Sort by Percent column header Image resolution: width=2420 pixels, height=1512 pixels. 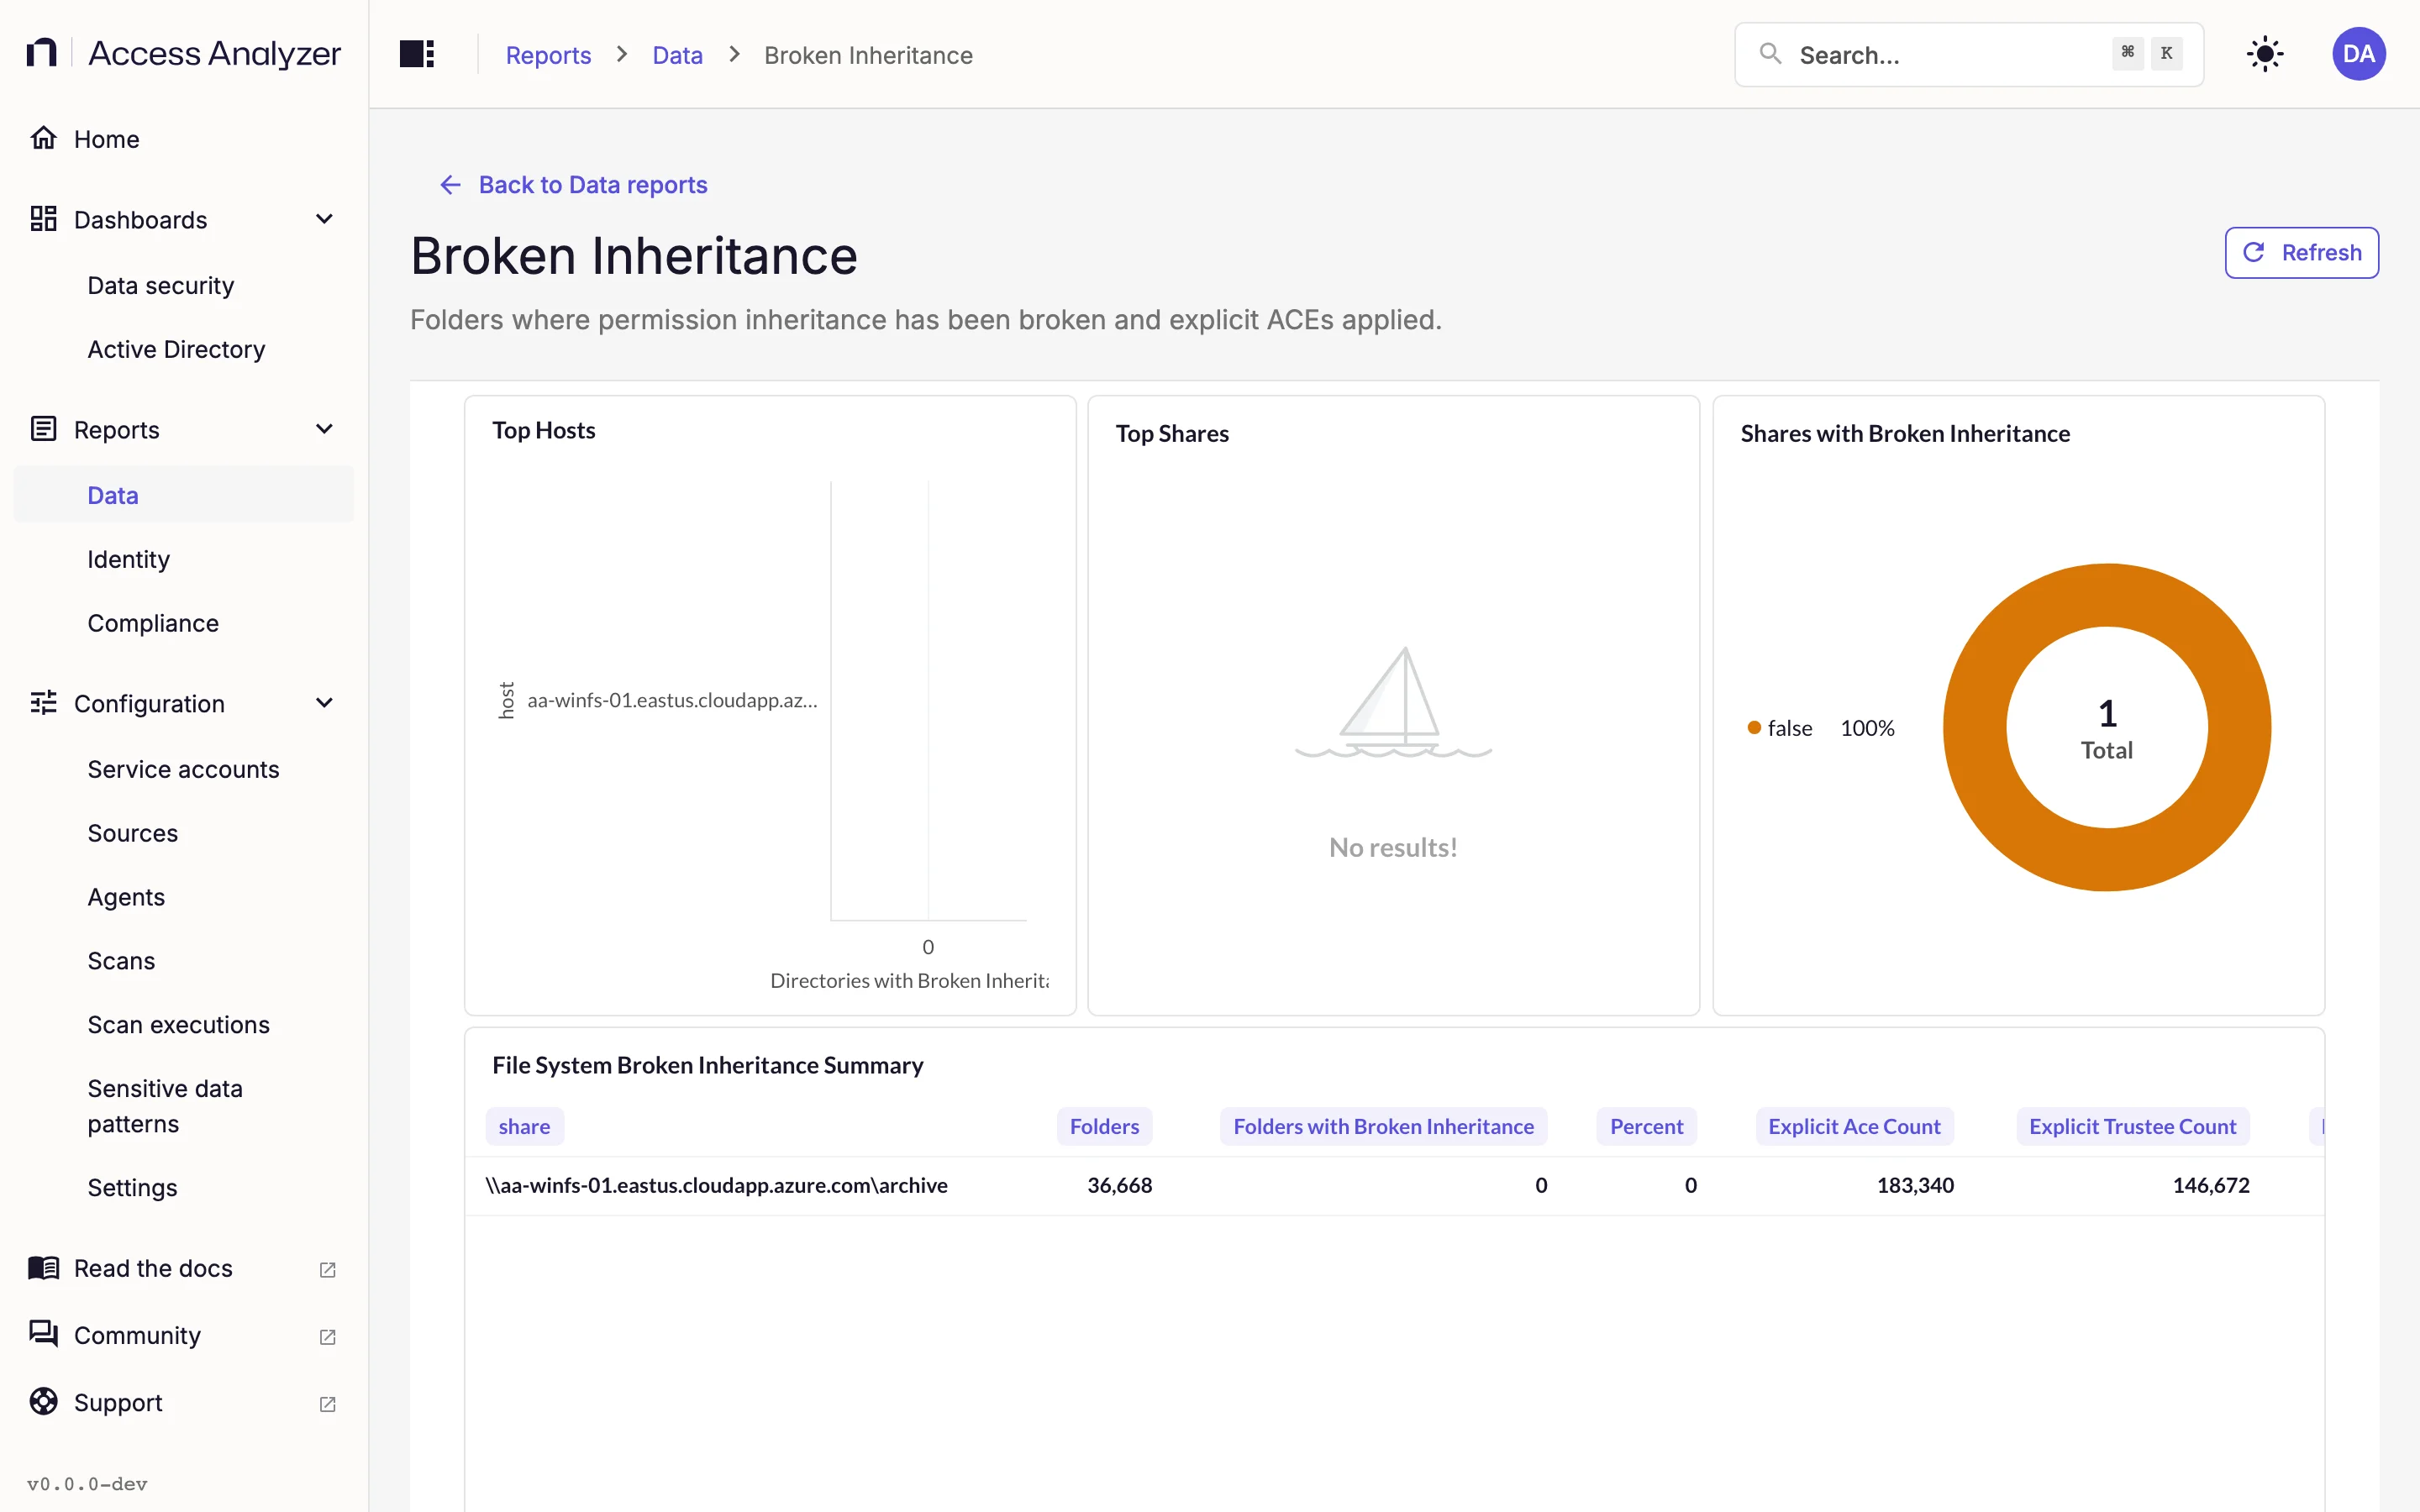click(1646, 1126)
